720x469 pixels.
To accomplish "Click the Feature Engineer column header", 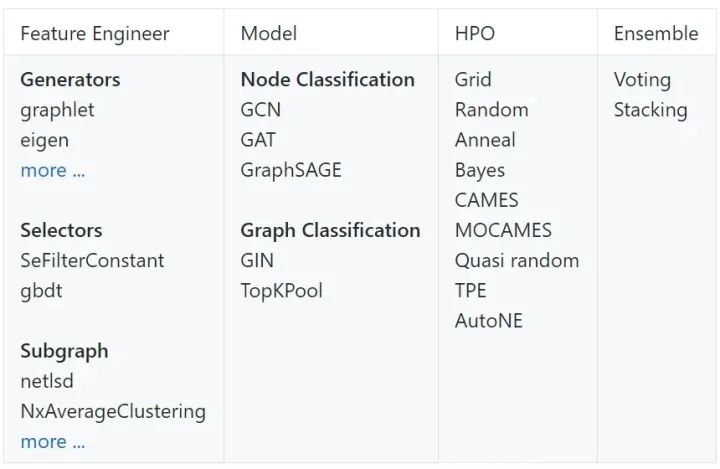I will click(95, 33).
